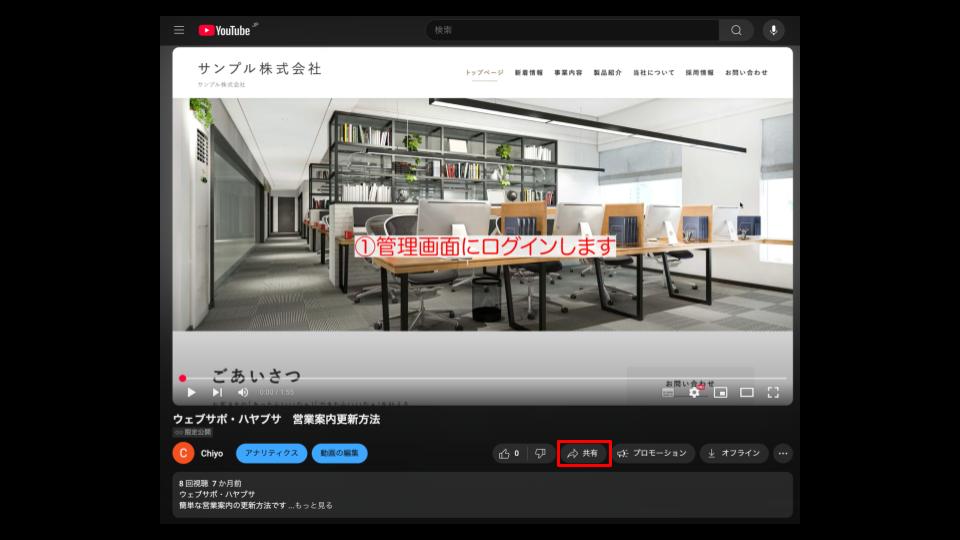Open player settings gear

coord(694,392)
